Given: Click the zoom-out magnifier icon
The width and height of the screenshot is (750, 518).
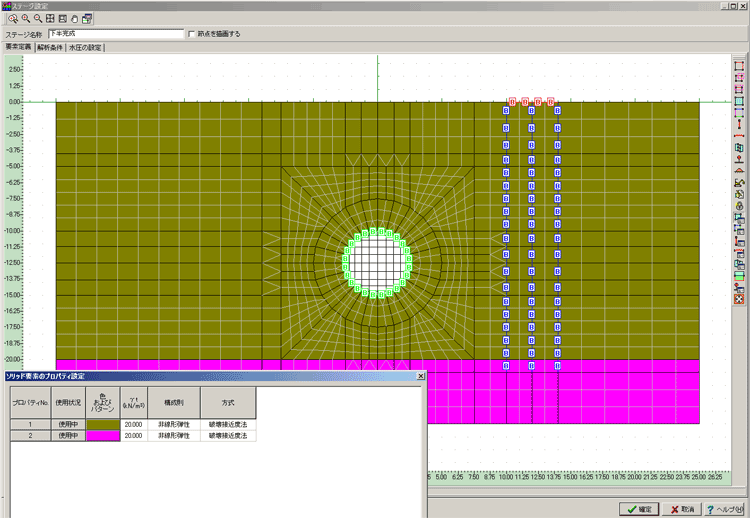Looking at the screenshot, I should pyautogui.click(x=37, y=19).
